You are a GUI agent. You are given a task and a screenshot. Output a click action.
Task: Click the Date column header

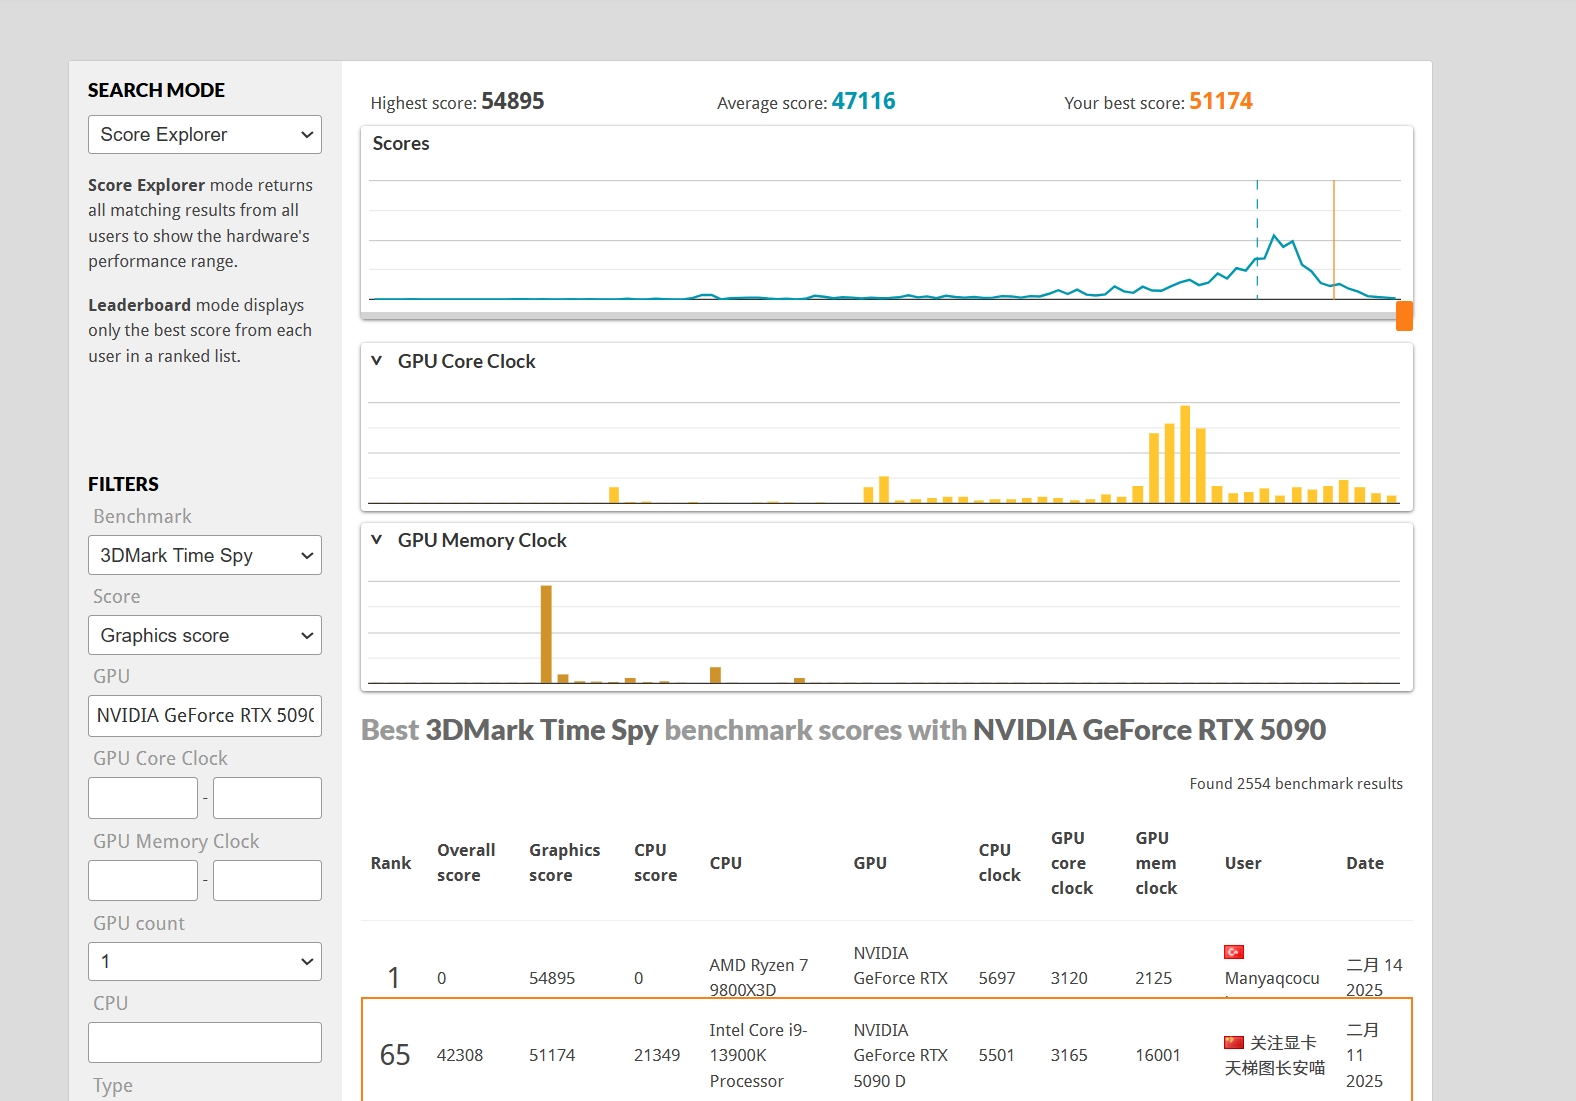pyautogui.click(x=1365, y=863)
